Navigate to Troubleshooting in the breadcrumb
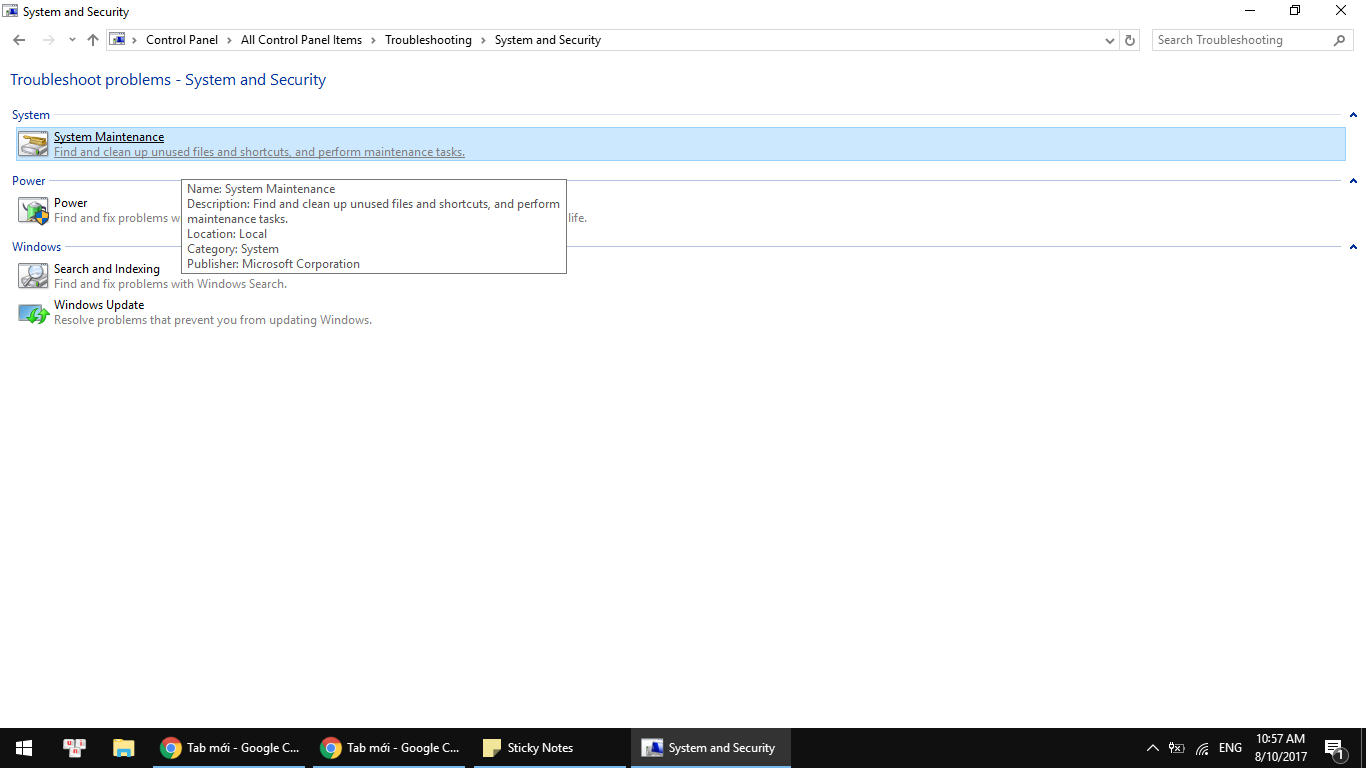This screenshot has height=768, width=1366. pos(428,40)
